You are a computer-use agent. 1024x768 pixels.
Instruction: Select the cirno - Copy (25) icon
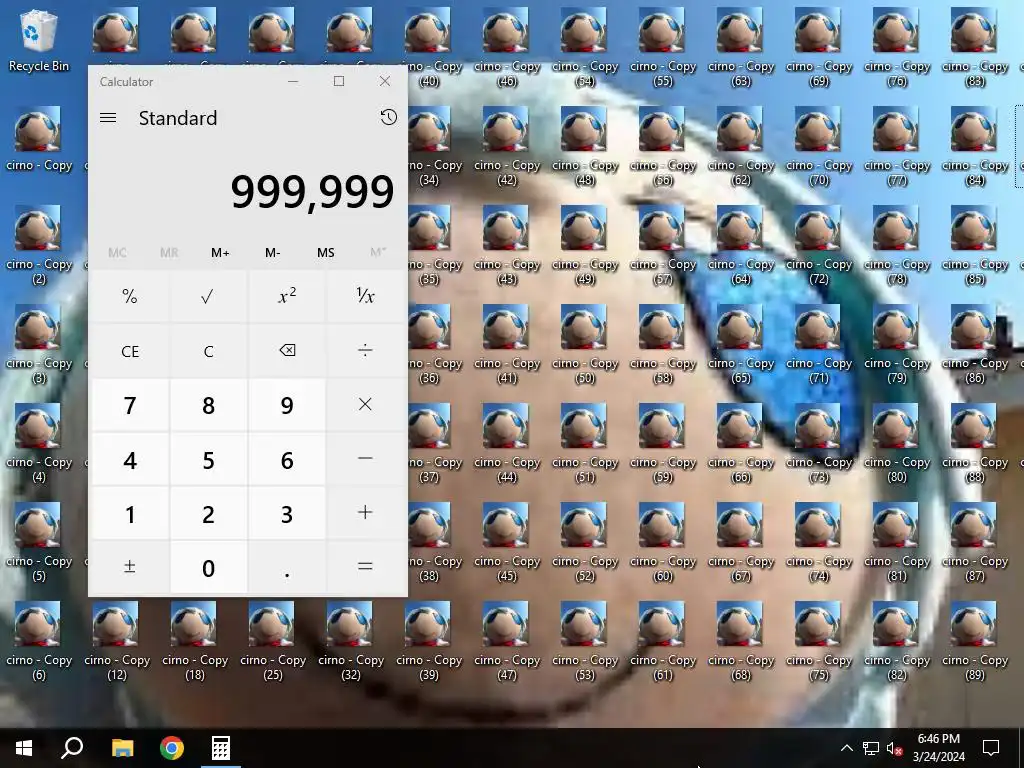coord(272,641)
